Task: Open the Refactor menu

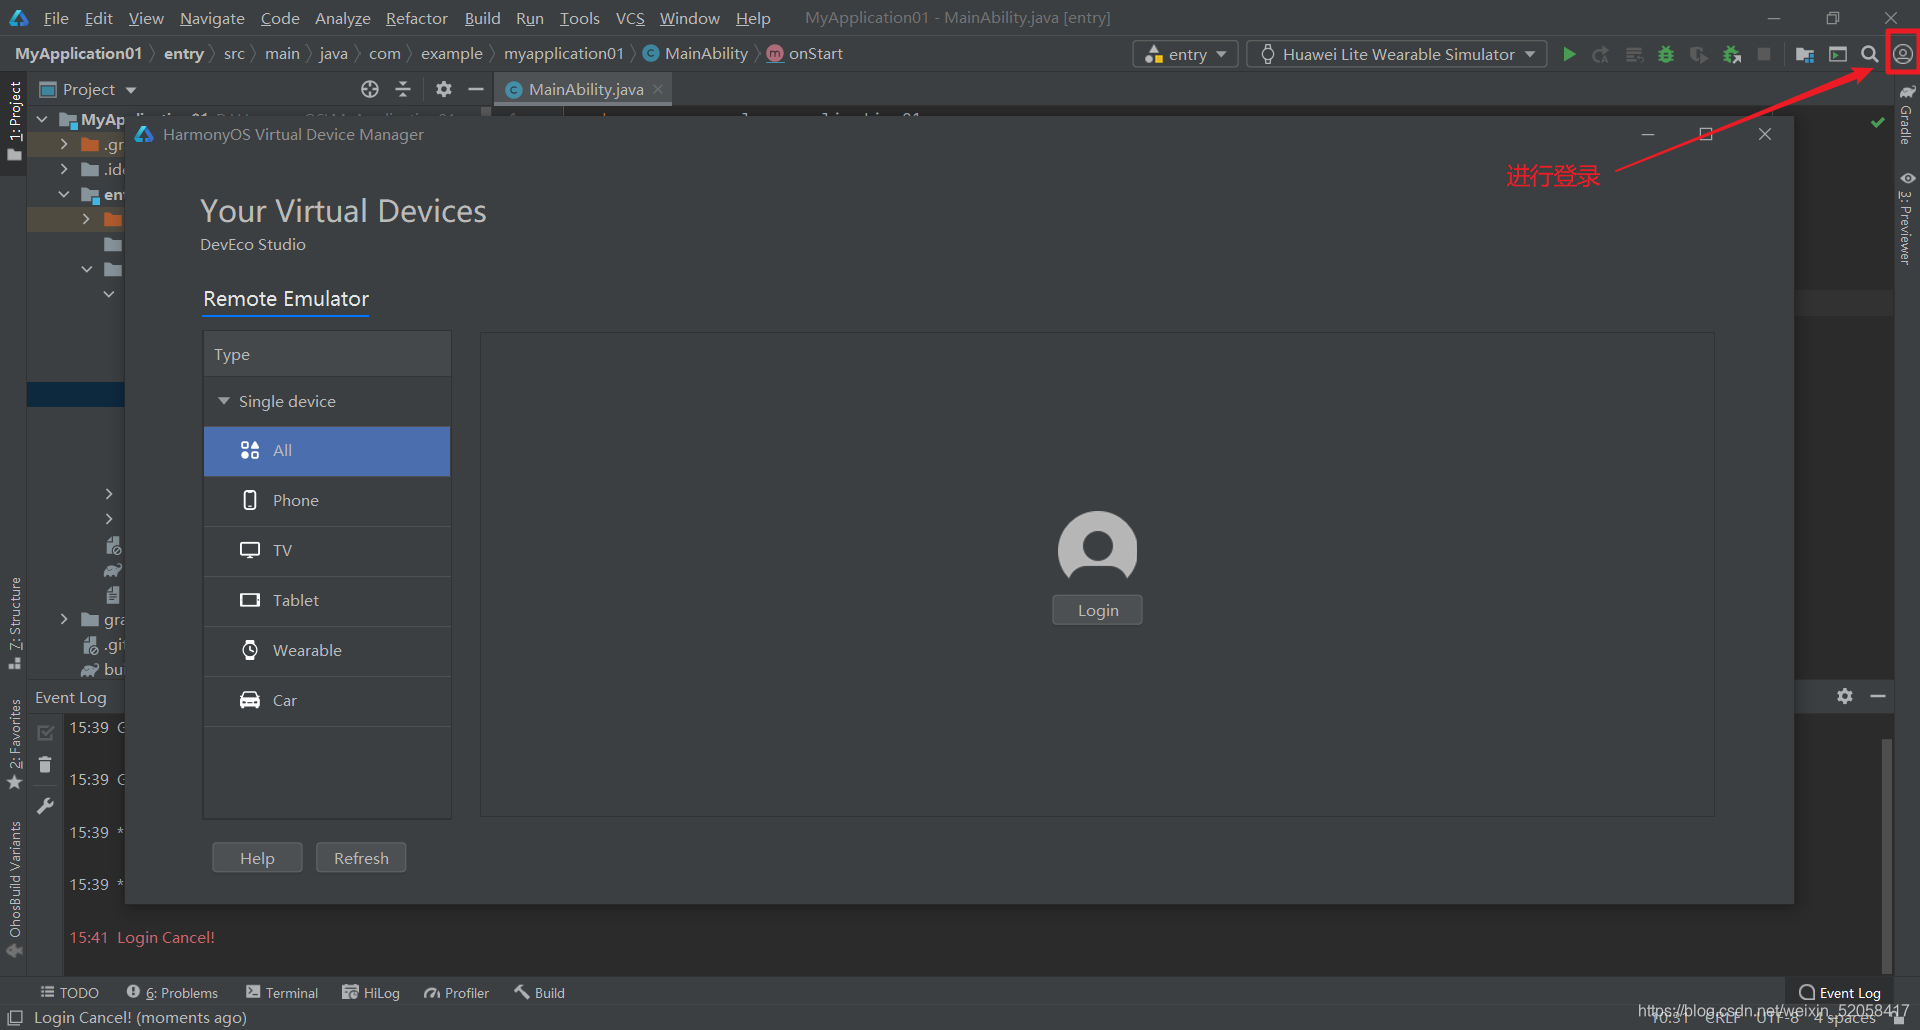Action: [417, 18]
